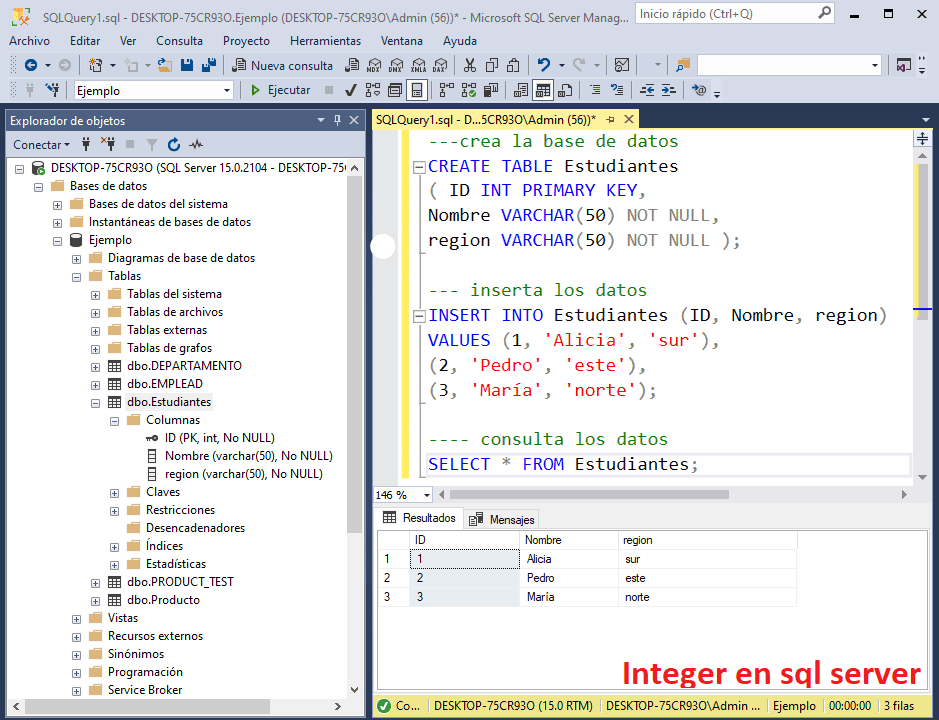This screenshot has width=939, height=720.
Task: Open file using the Open File icon
Action: click(165, 65)
